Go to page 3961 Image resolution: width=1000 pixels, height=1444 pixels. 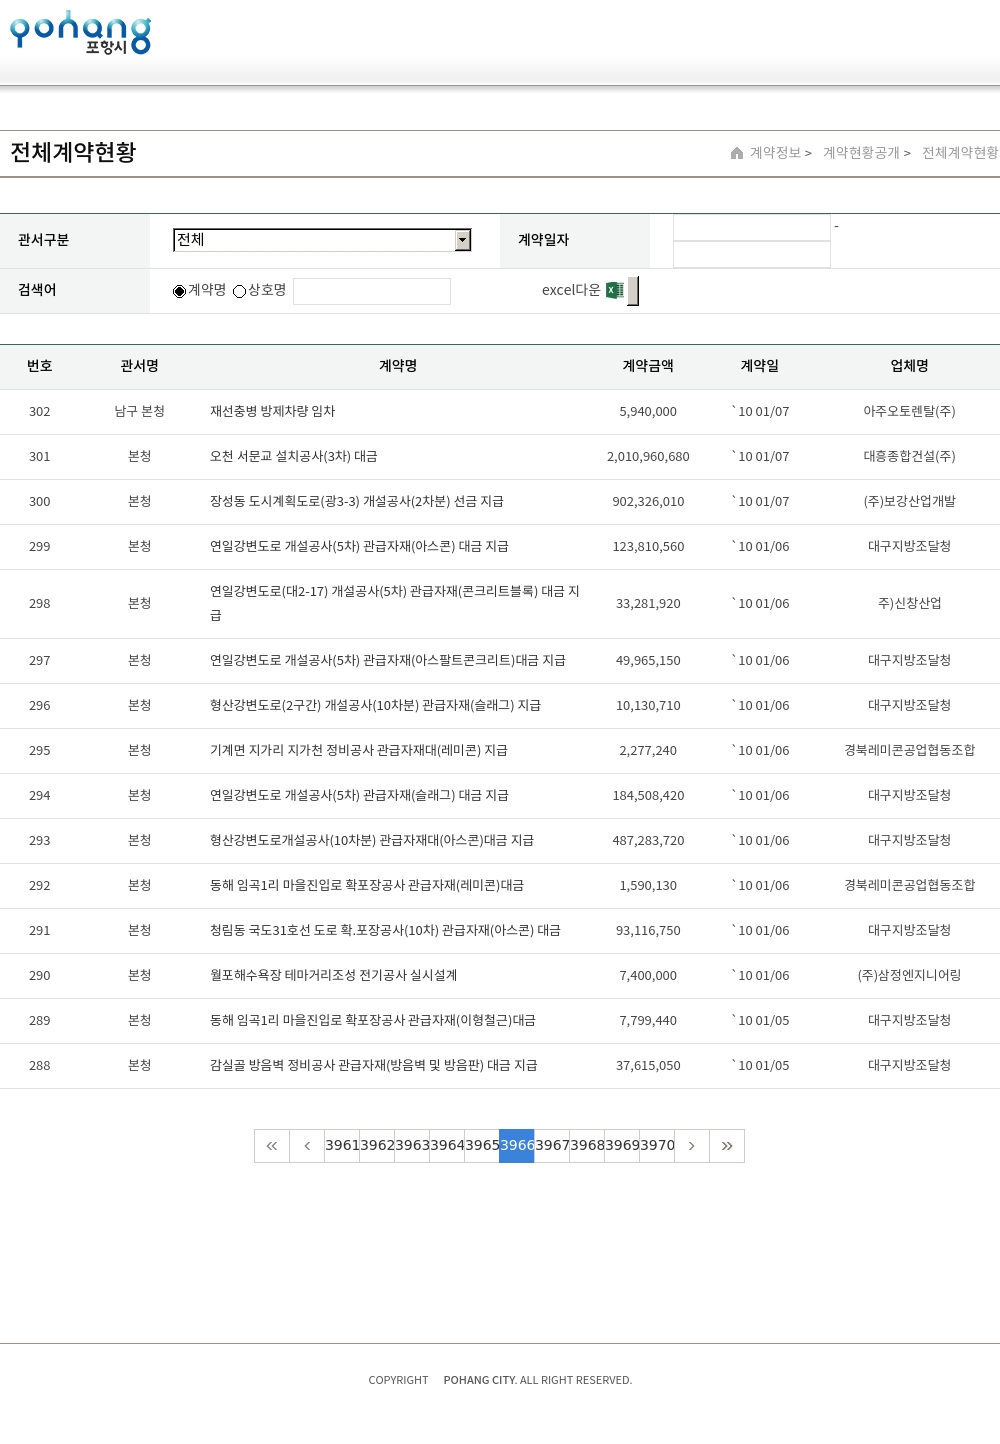click(342, 1146)
